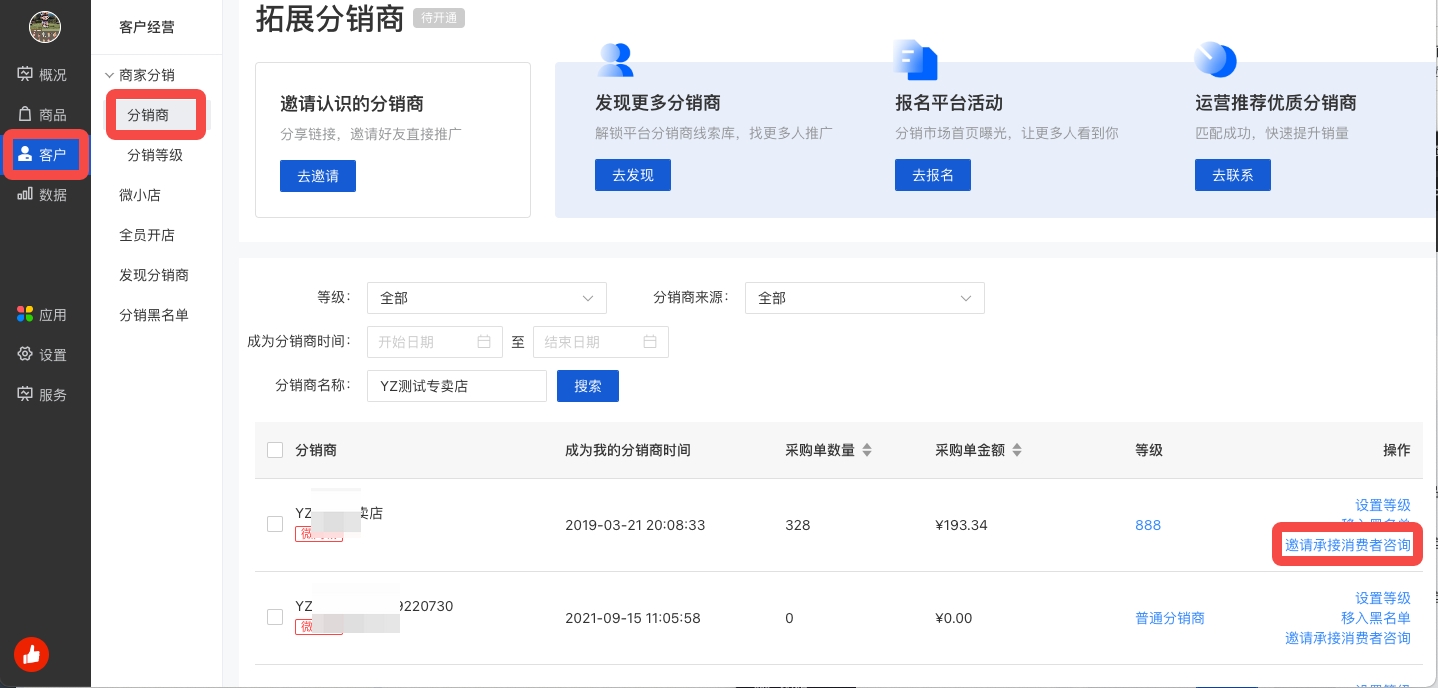Open 数据 data section

coord(43,195)
